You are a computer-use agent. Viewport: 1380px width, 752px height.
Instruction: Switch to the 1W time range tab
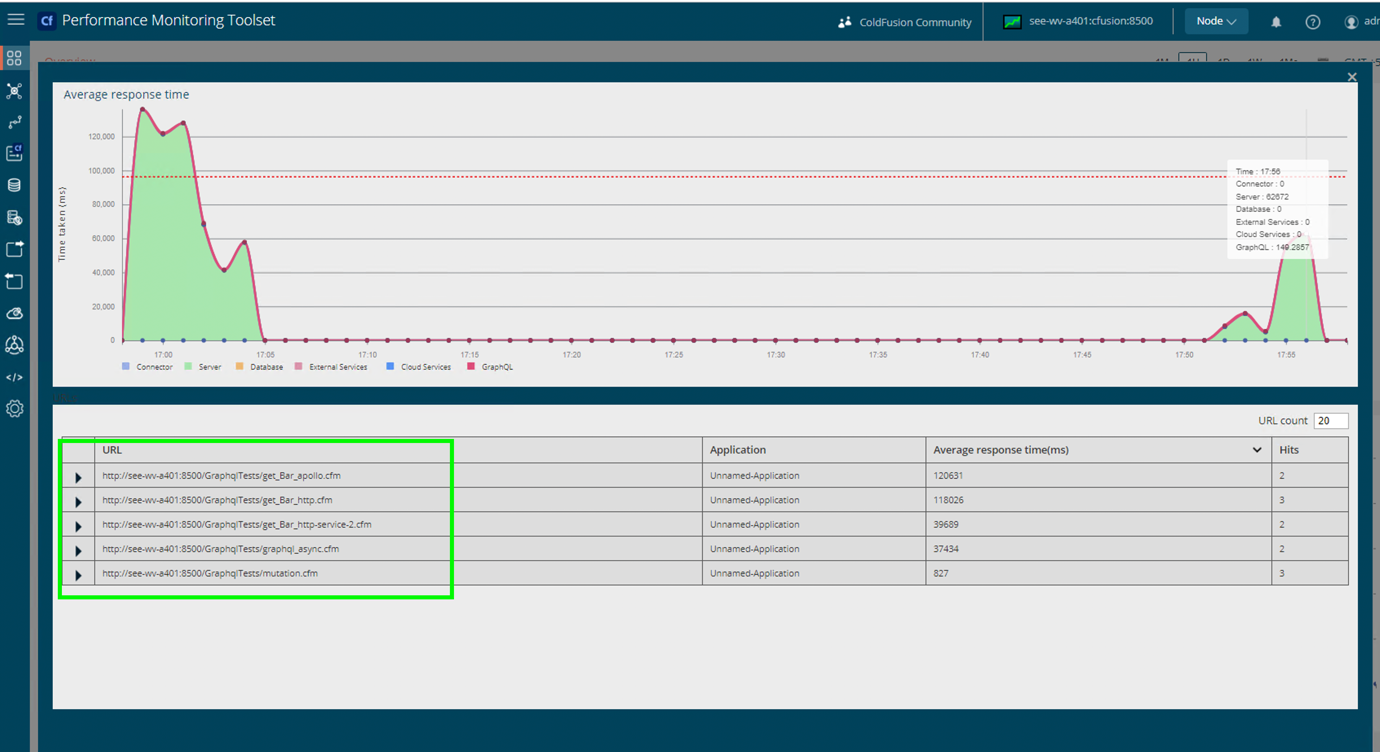coord(1252,60)
